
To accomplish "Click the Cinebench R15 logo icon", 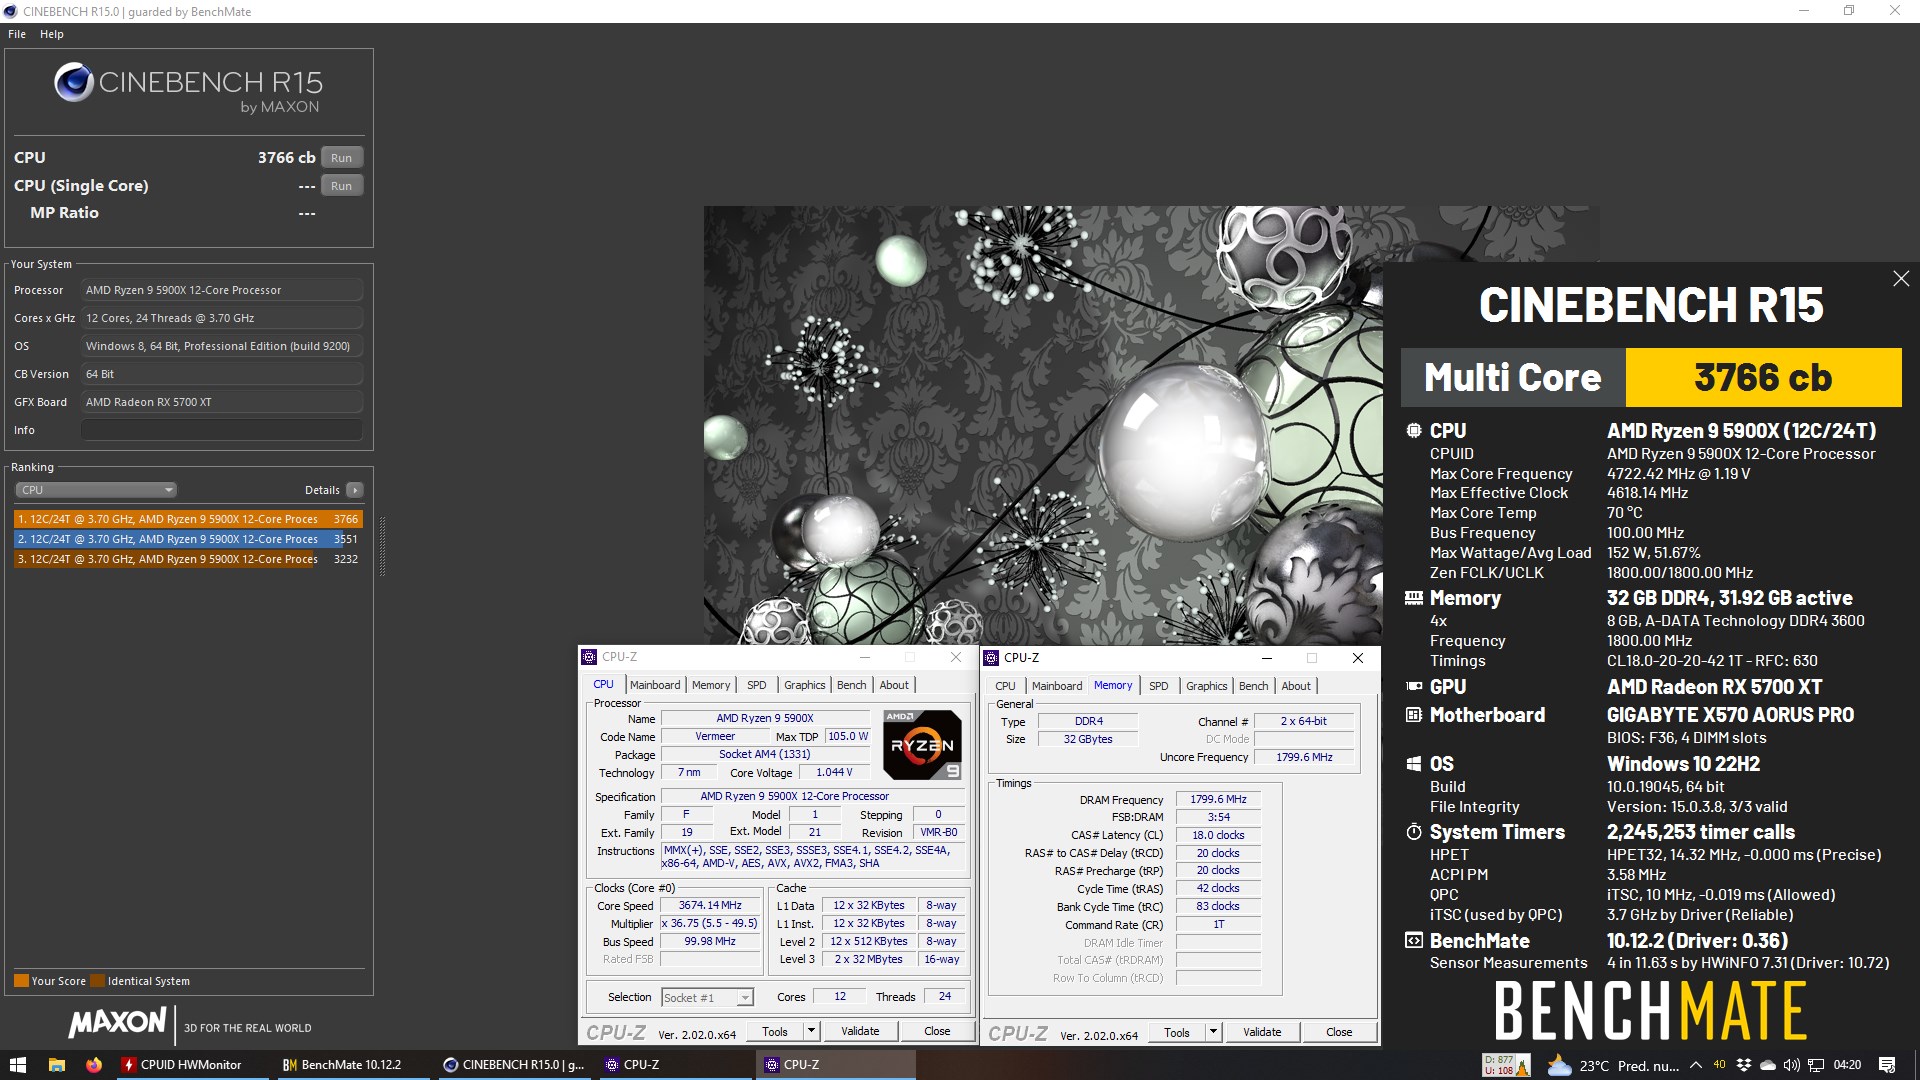I will [x=74, y=82].
